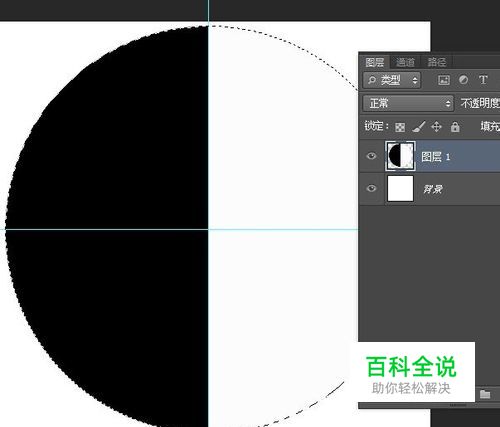This screenshot has height=427, width=500.
Task: Lock position move icon
Action: (436, 127)
